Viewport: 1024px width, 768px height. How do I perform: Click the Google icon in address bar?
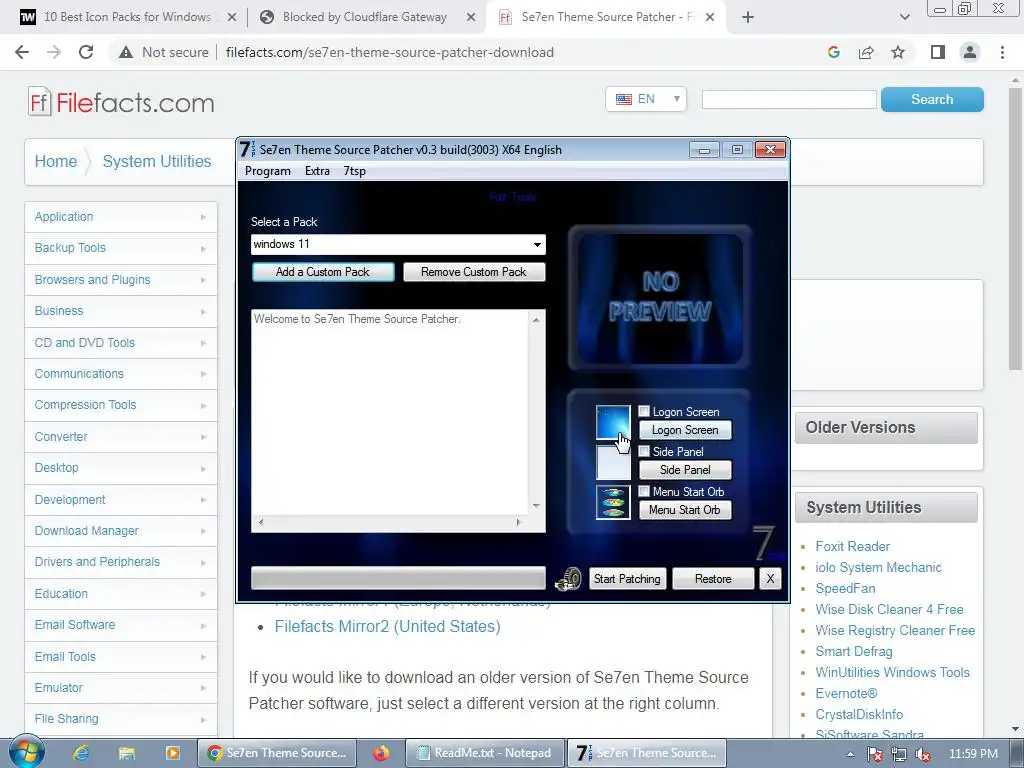[833, 52]
